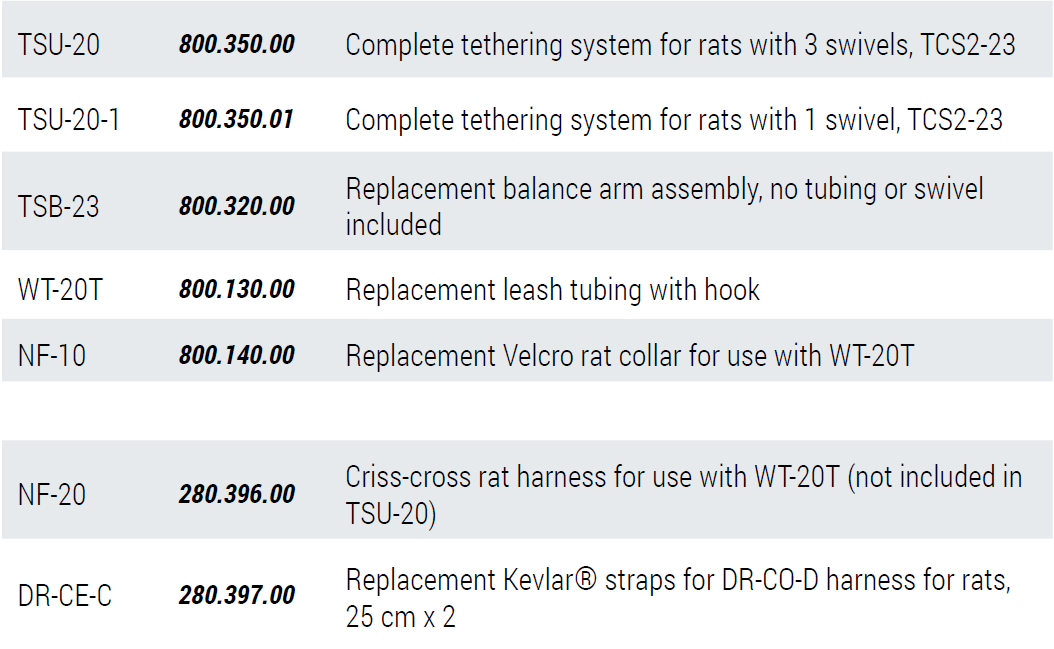Click catalog number 800.350.01
Viewport: 1054px width, 649px height.
coord(237,120)
